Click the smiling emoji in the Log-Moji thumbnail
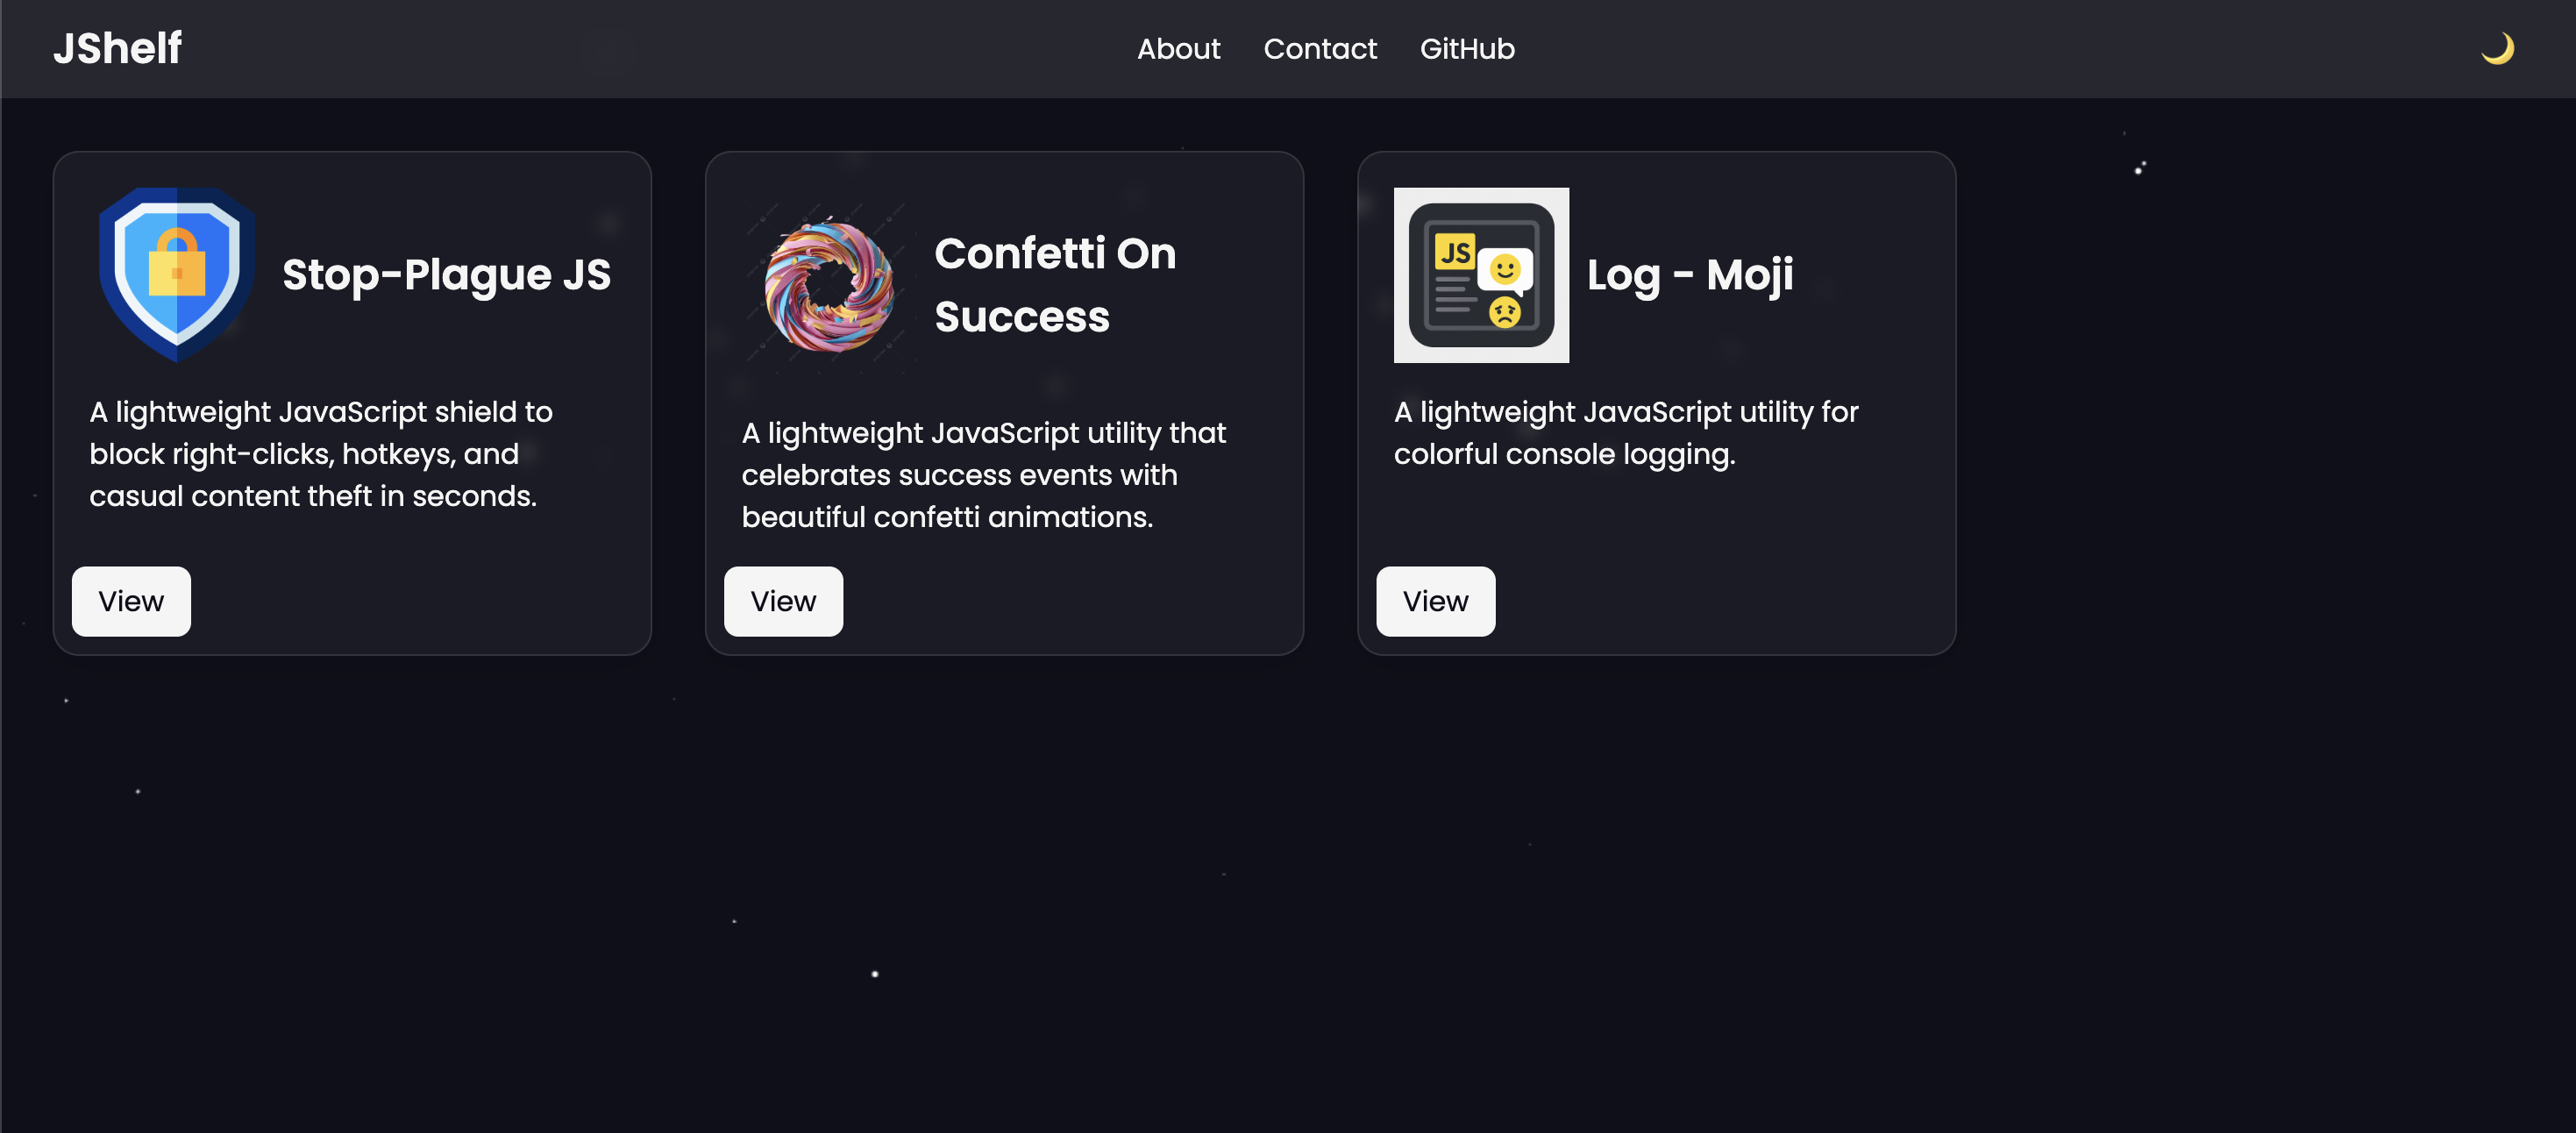 1505,269
